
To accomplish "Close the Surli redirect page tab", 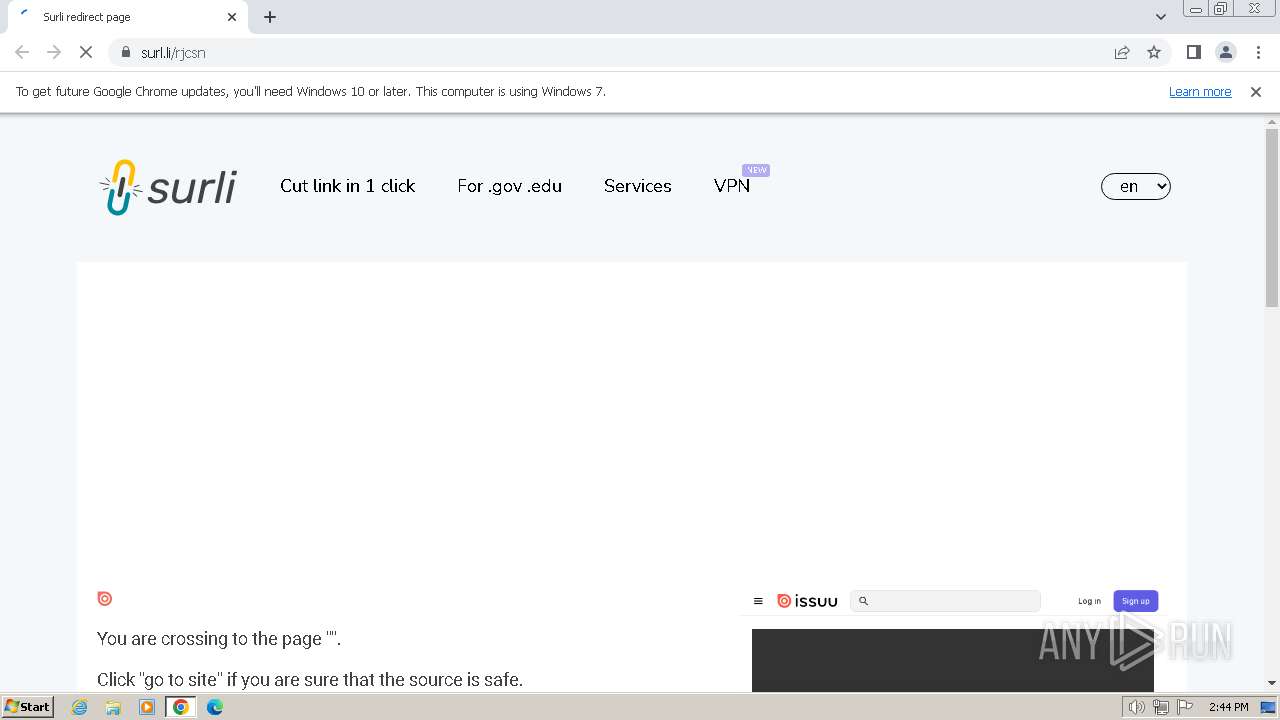I will (x=232, y=17).
